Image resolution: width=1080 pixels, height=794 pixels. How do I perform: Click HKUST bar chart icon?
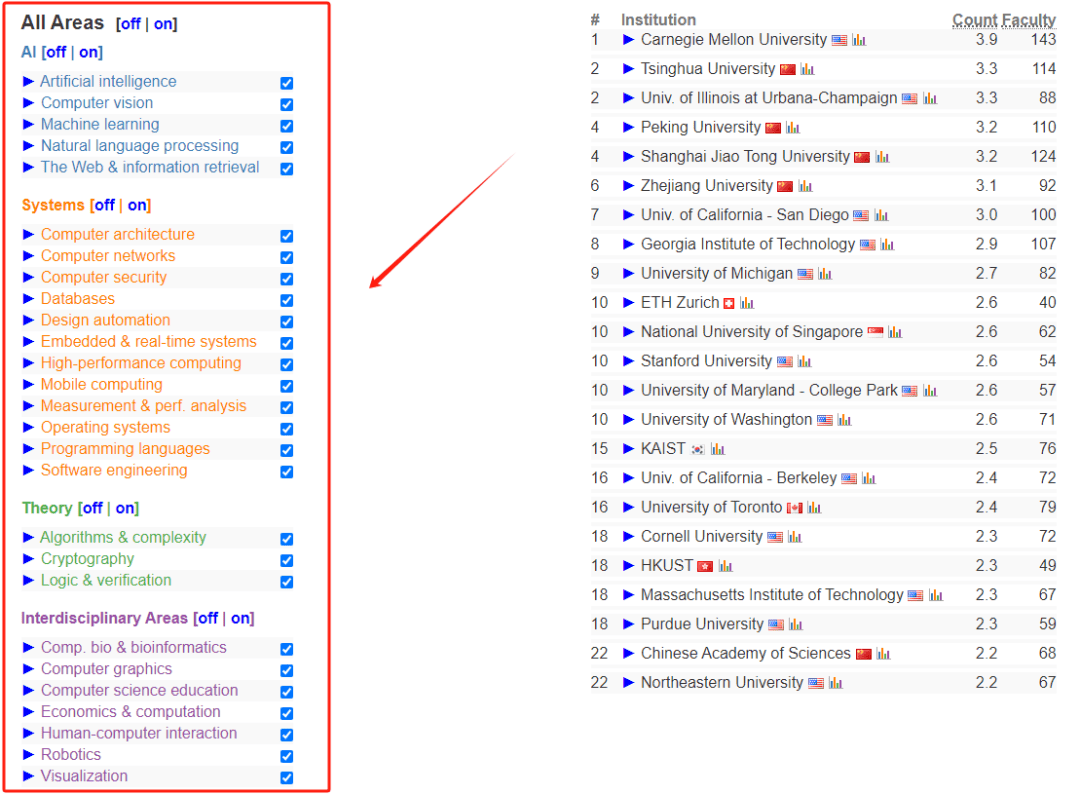pyautogui.click(x=725, y=566)
